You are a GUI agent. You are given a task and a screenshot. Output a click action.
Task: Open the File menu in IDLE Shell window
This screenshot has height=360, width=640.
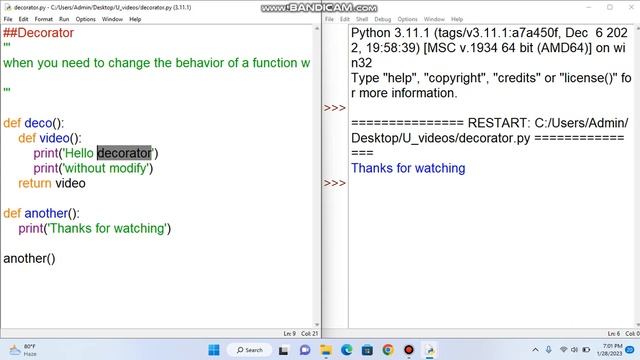329,19
